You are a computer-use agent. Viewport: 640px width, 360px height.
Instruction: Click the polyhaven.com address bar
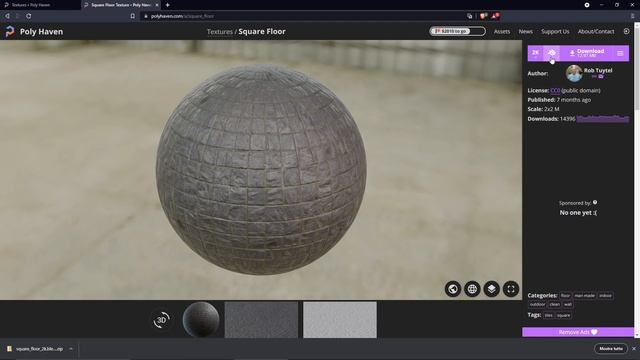(302, 16)
